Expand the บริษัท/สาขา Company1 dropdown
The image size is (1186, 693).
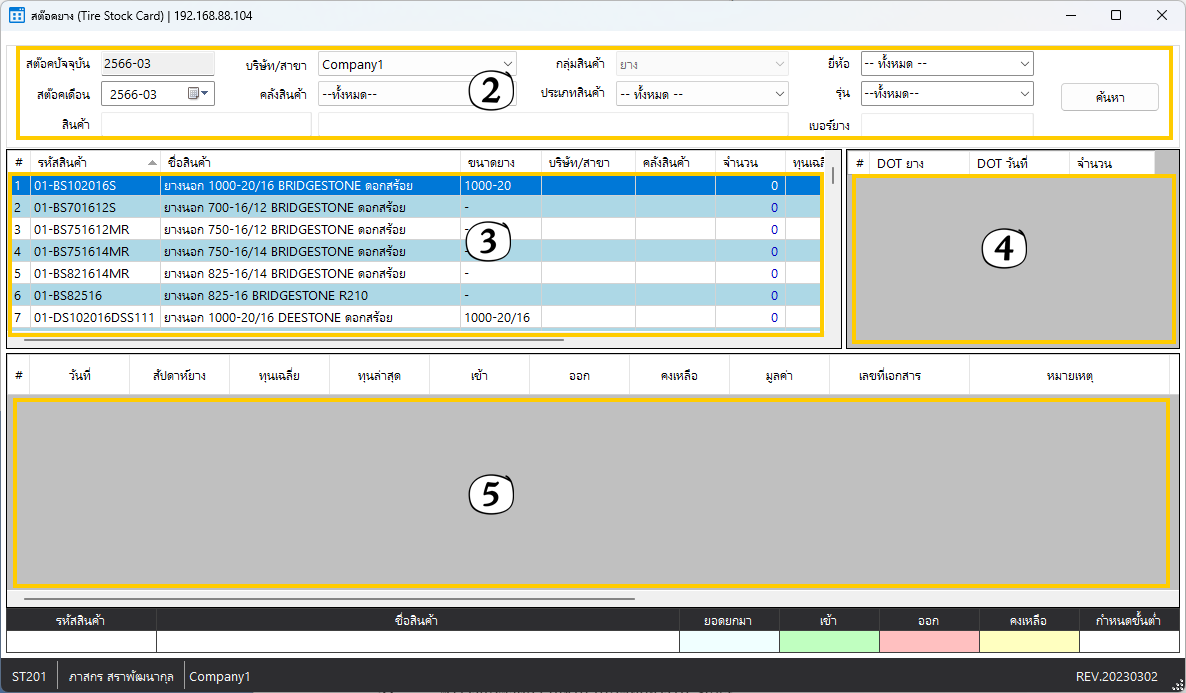508,64
